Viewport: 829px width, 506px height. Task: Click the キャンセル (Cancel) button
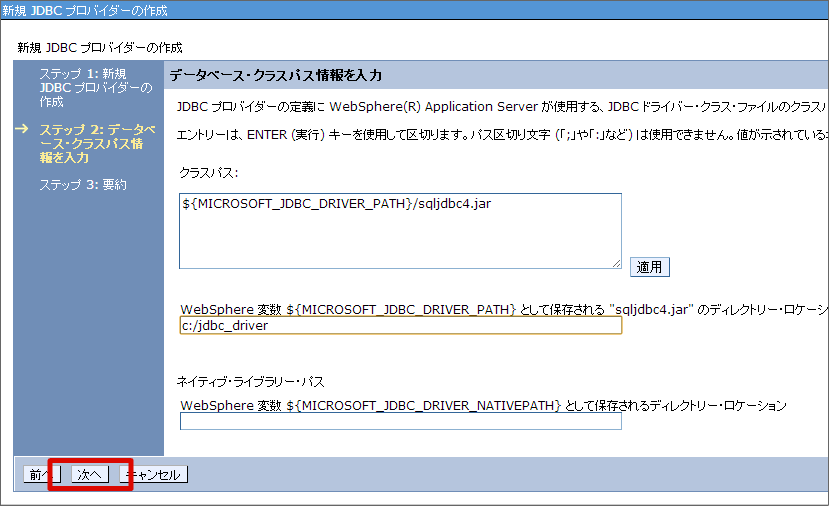[x=153, y=474]
